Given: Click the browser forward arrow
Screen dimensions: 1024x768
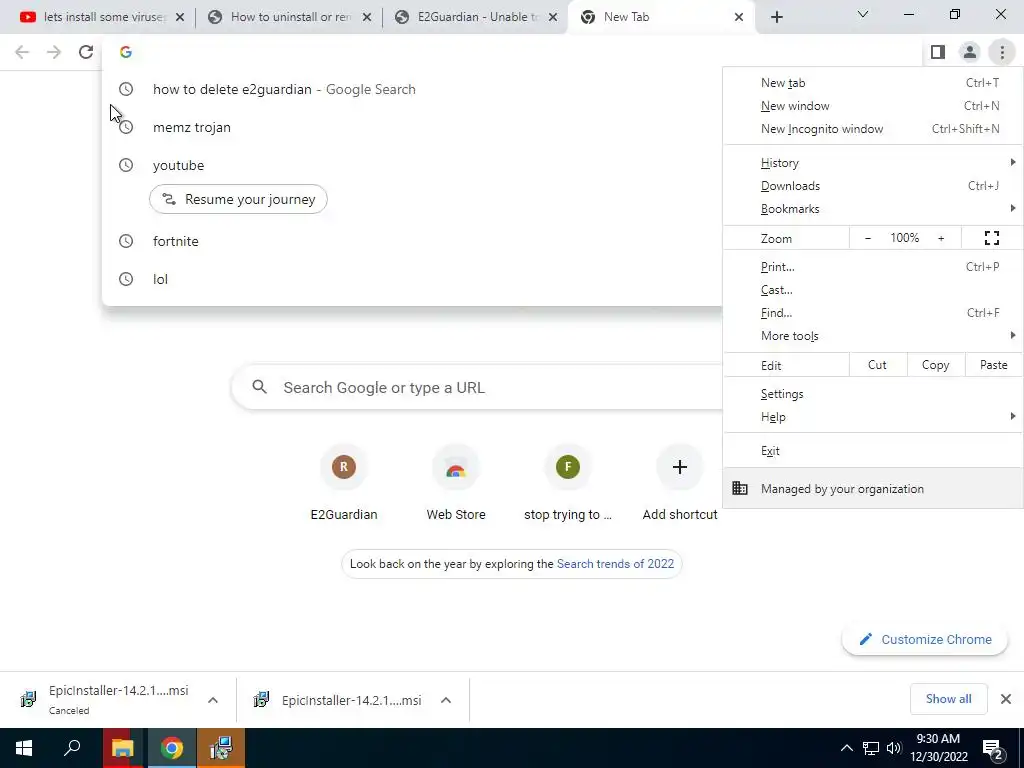Looking at the screenshot, I should click(x=54, y=52).
